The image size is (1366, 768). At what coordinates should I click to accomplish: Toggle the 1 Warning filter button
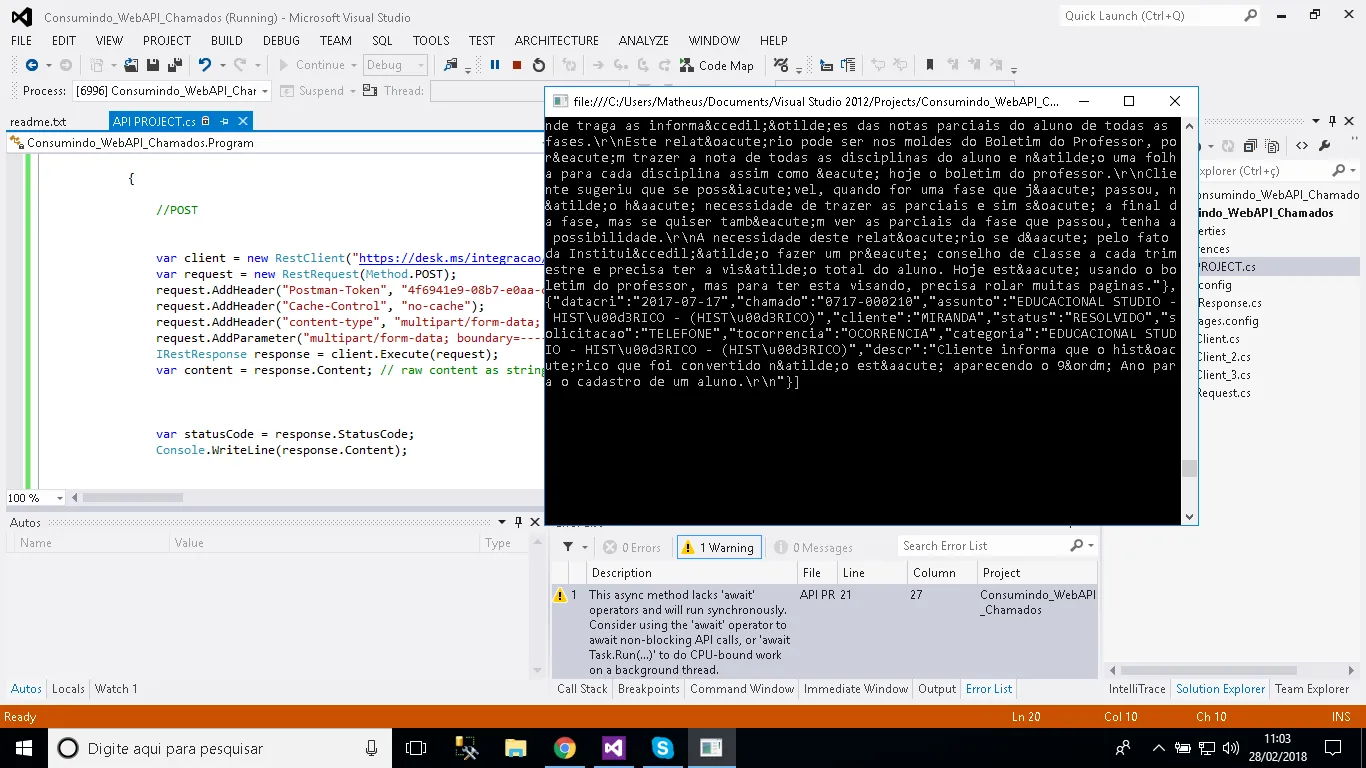pos(718,547)
